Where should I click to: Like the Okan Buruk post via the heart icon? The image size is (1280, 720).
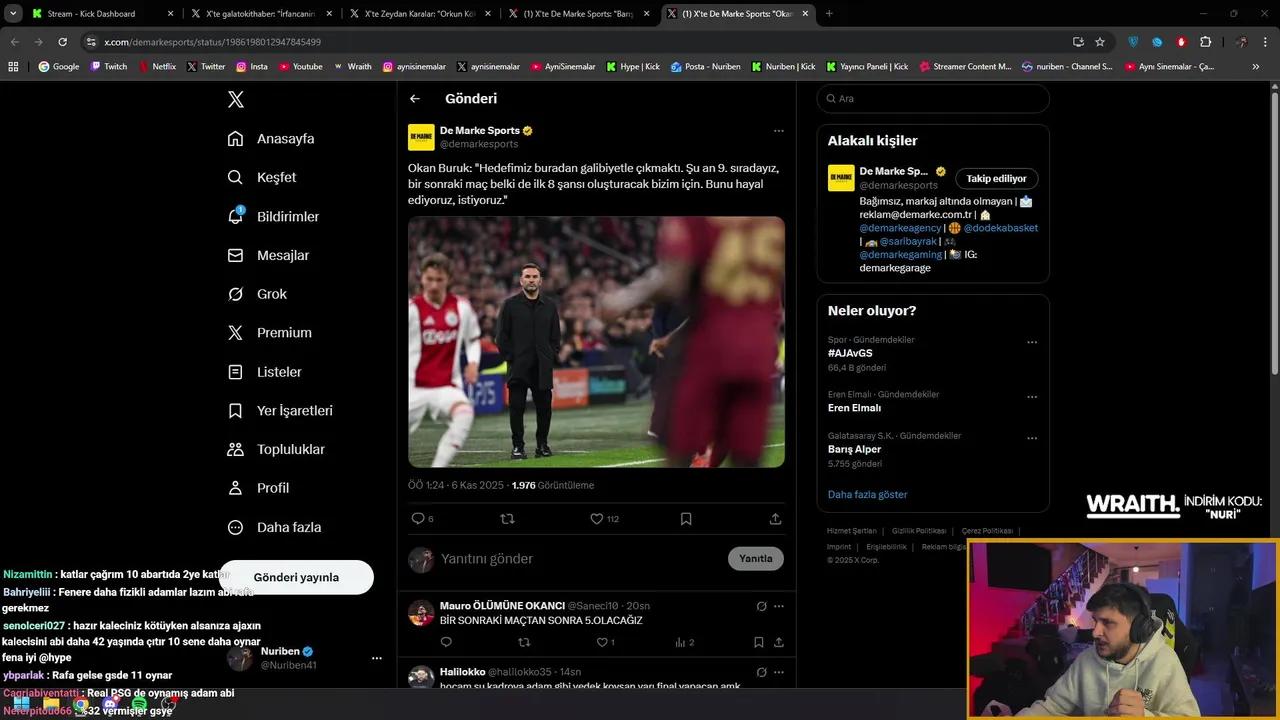[x=597, y=519]
